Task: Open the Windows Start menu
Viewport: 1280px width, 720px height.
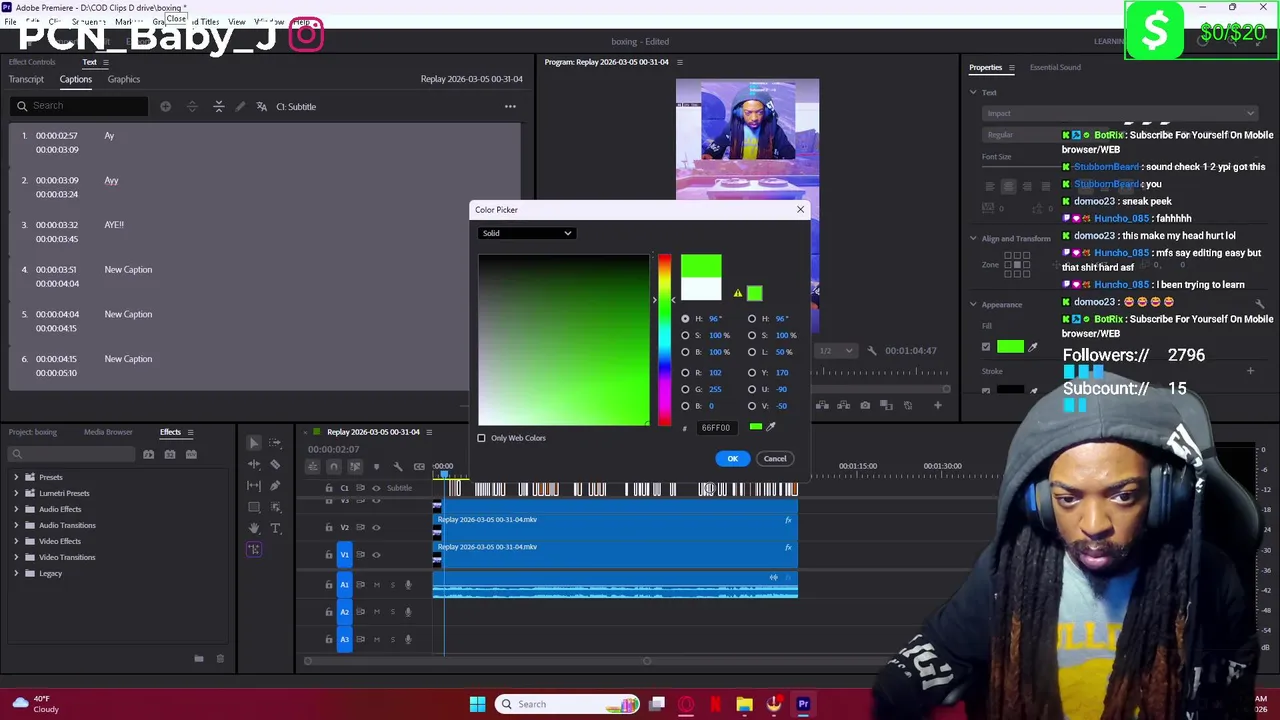Action: 477,704
